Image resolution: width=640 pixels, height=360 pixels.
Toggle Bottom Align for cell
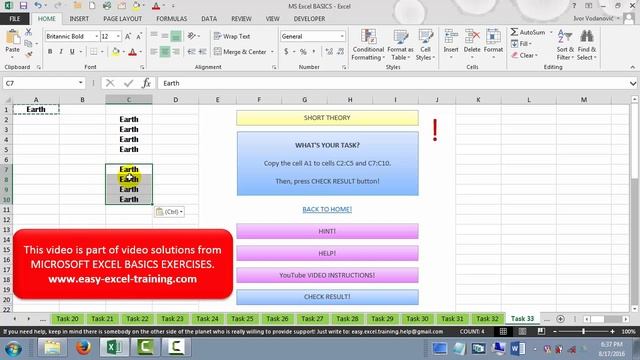pyautogui.click(x=176, y=36)
